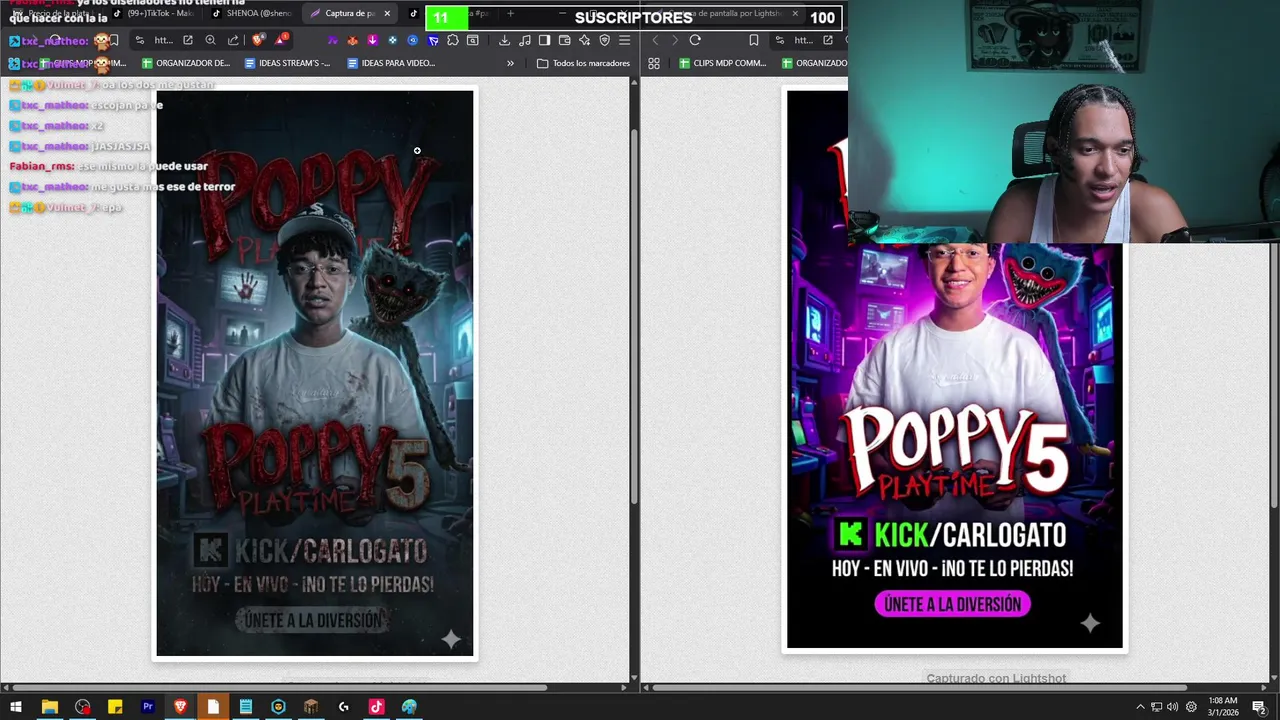
Task: Open the hamburger main menu in left browser
Action: (624, 40)
